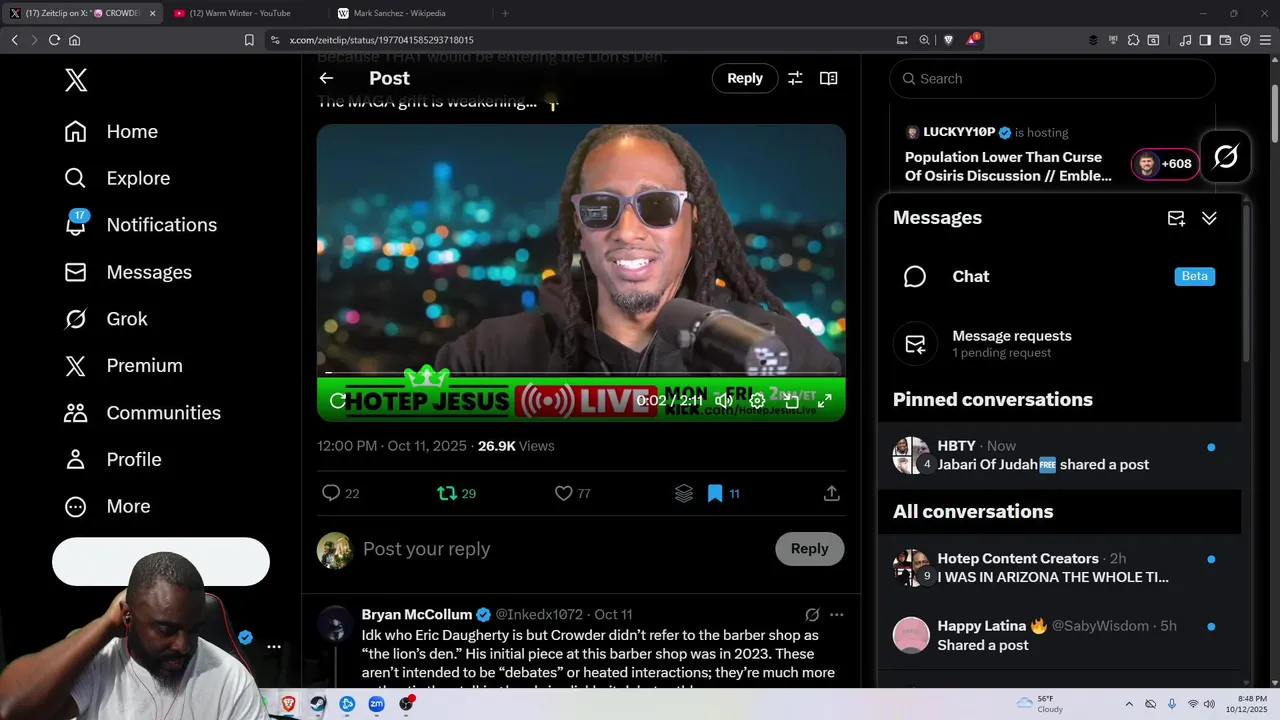Open the Oct 11 timestamp on the reply
Viewport: 1280px width, 720px height.
(x=613, y=615)
